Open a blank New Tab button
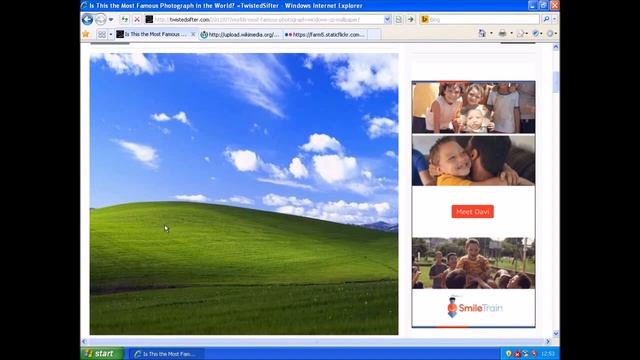 (x=373, y=35)
